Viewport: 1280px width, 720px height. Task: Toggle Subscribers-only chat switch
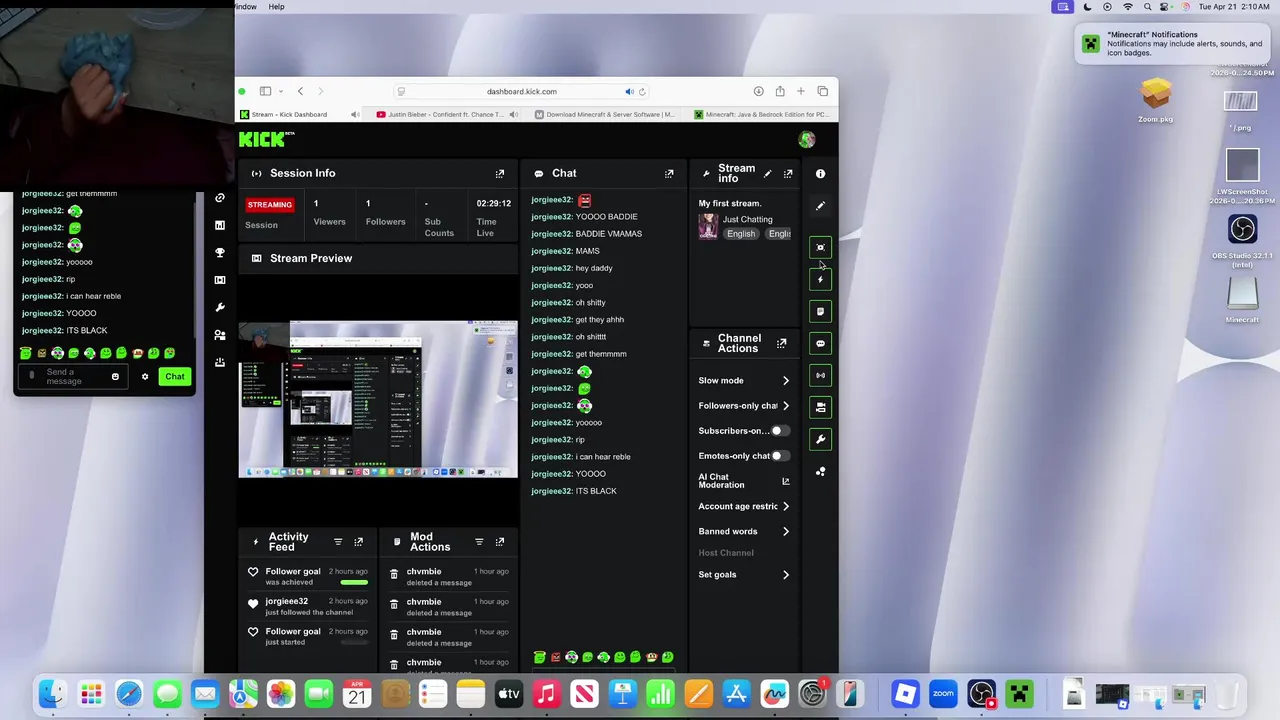click(x=780, y=431)
